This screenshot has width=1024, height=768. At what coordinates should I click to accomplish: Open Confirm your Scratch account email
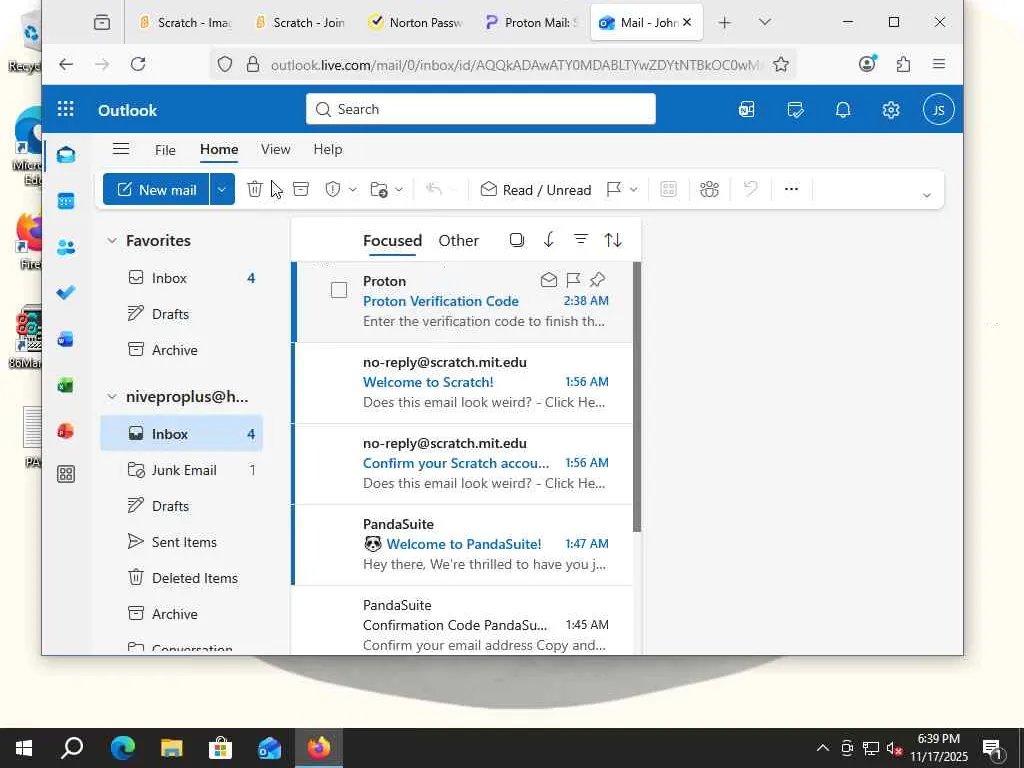(x=462, y=463)
